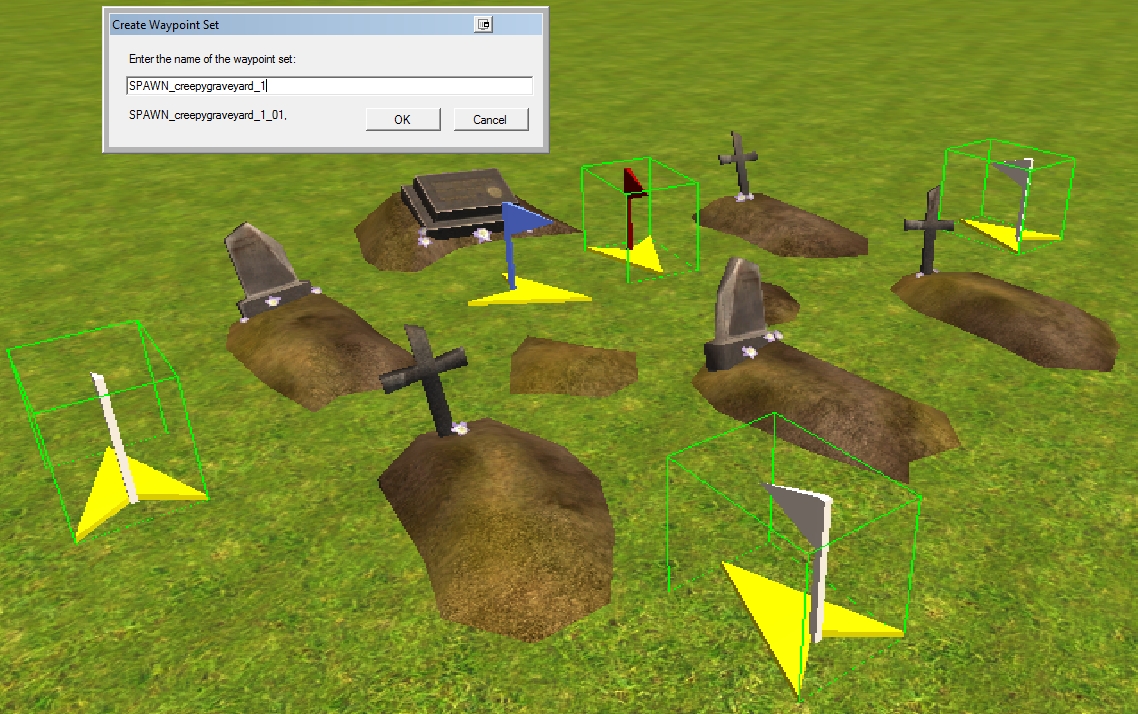
Task: Click the flat stone tomb slab
Action: [x=457, y=198]
